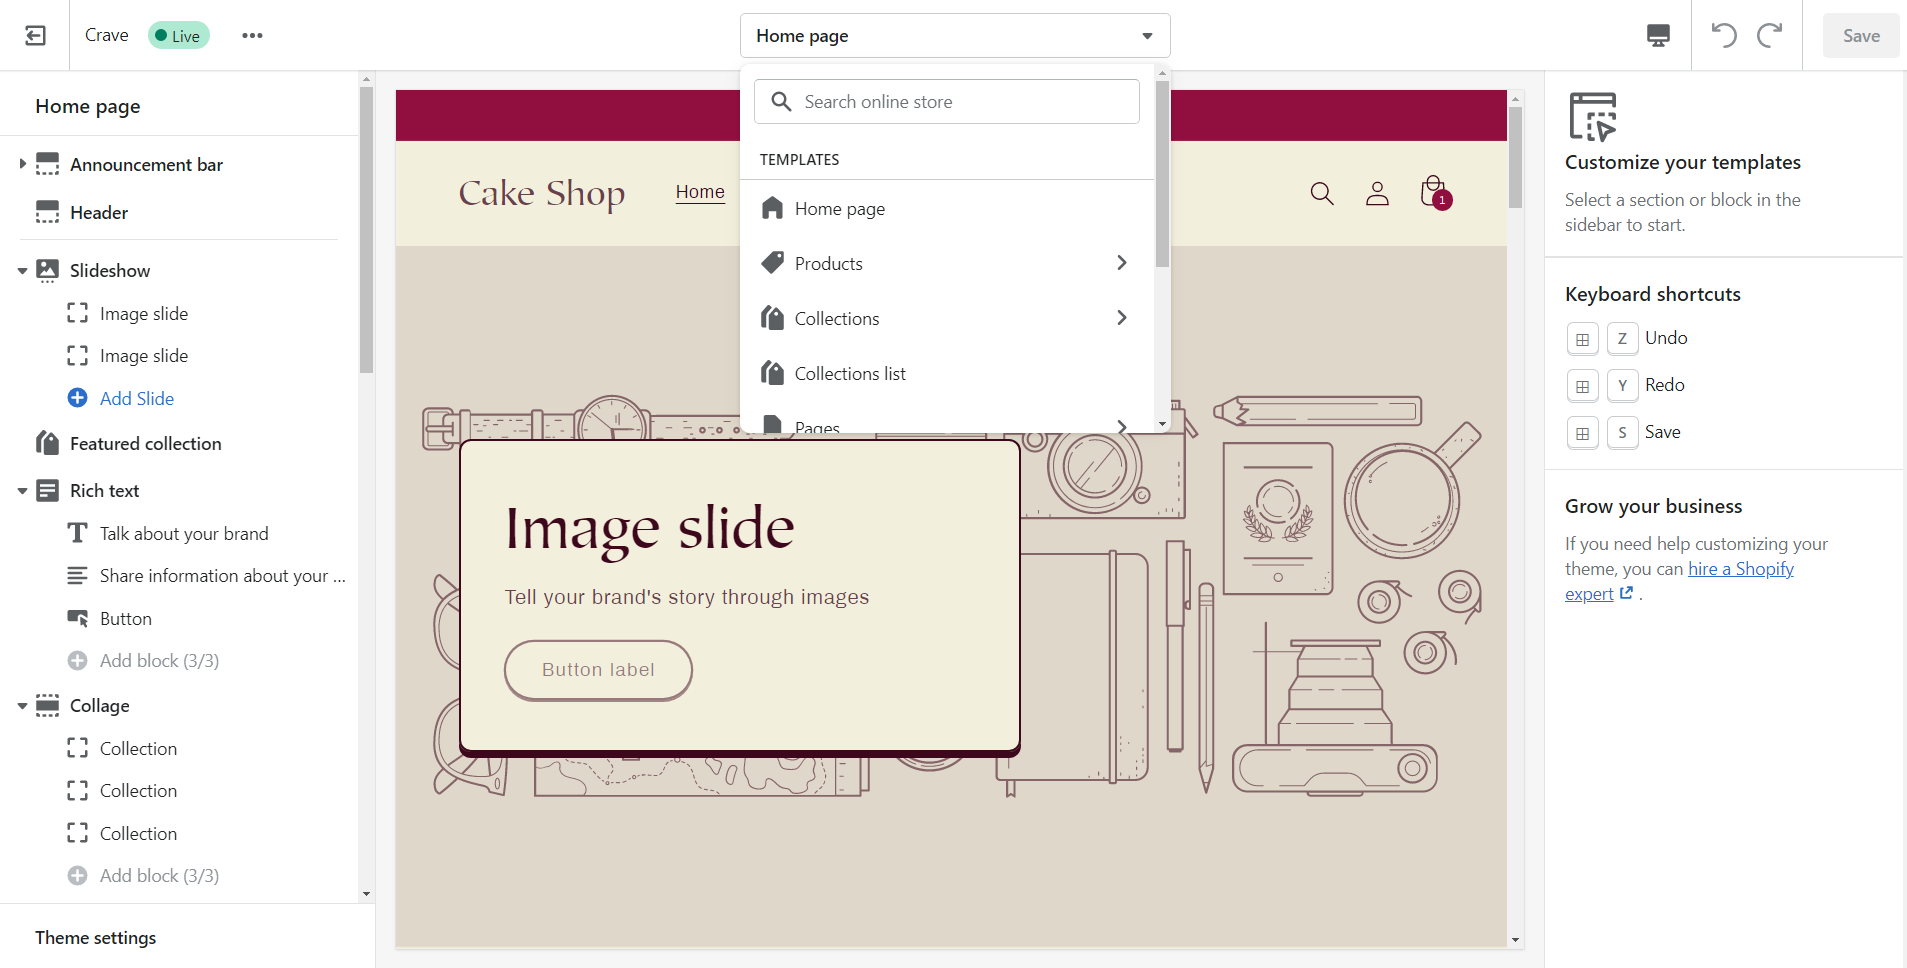Click the Collections list bag icon
This screenshot has width=1907, height=968.
pos(772,373)
